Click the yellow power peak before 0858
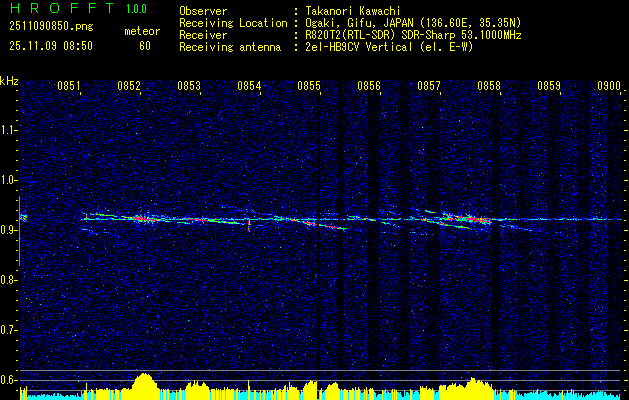 click(x=473, y=387)
